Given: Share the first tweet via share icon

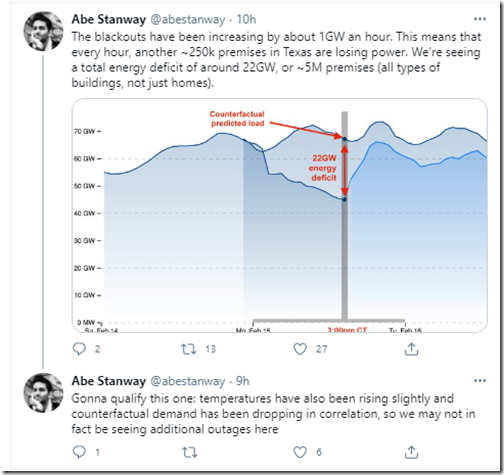Looking at the screenshot, I should tap(411, 349).
